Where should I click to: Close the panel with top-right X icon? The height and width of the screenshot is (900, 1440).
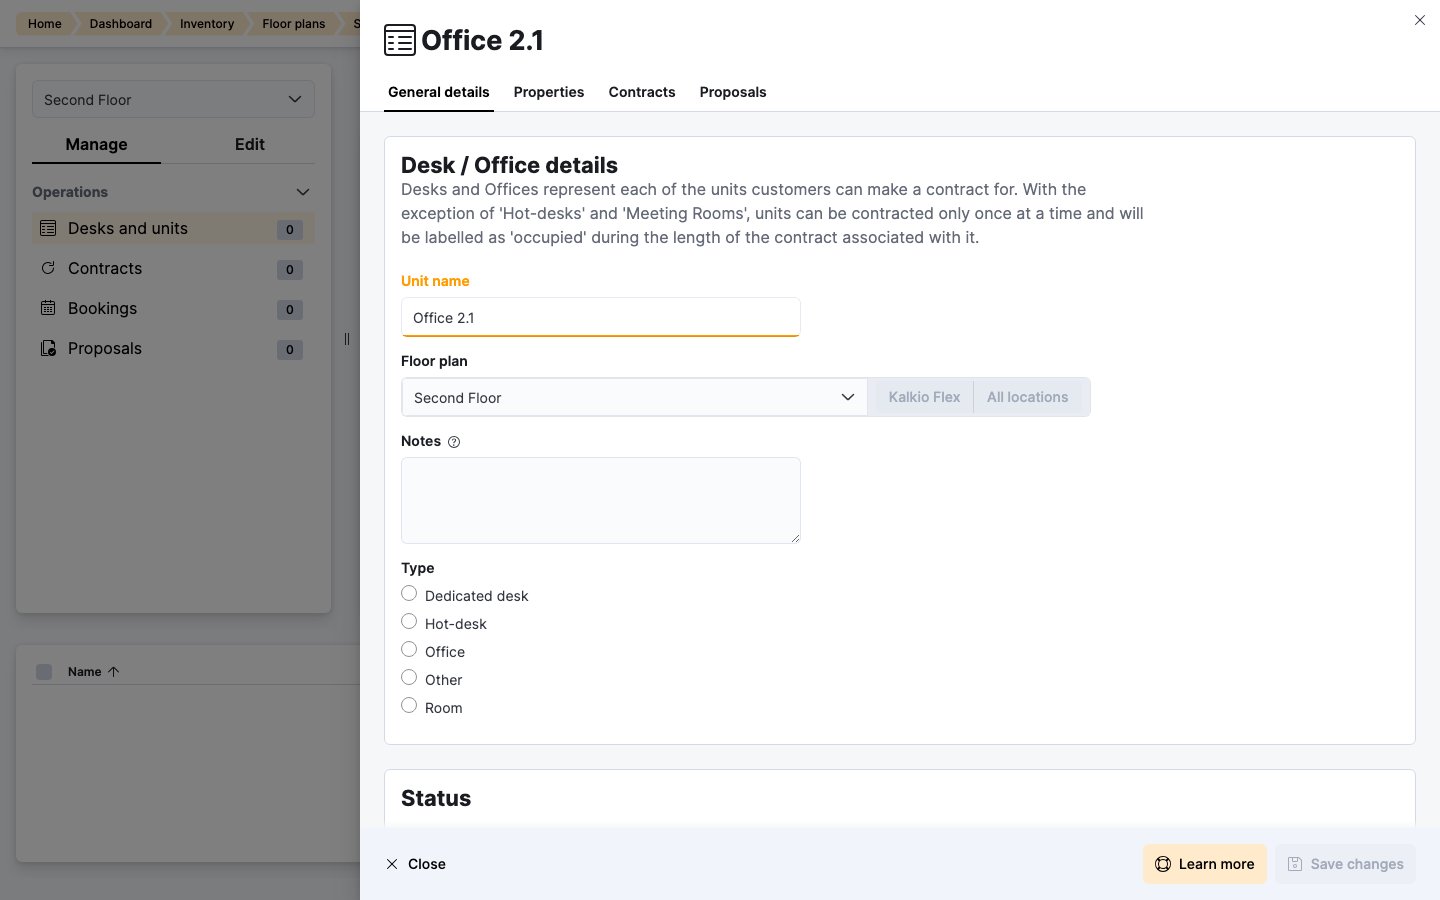[x=1420, y=20]
